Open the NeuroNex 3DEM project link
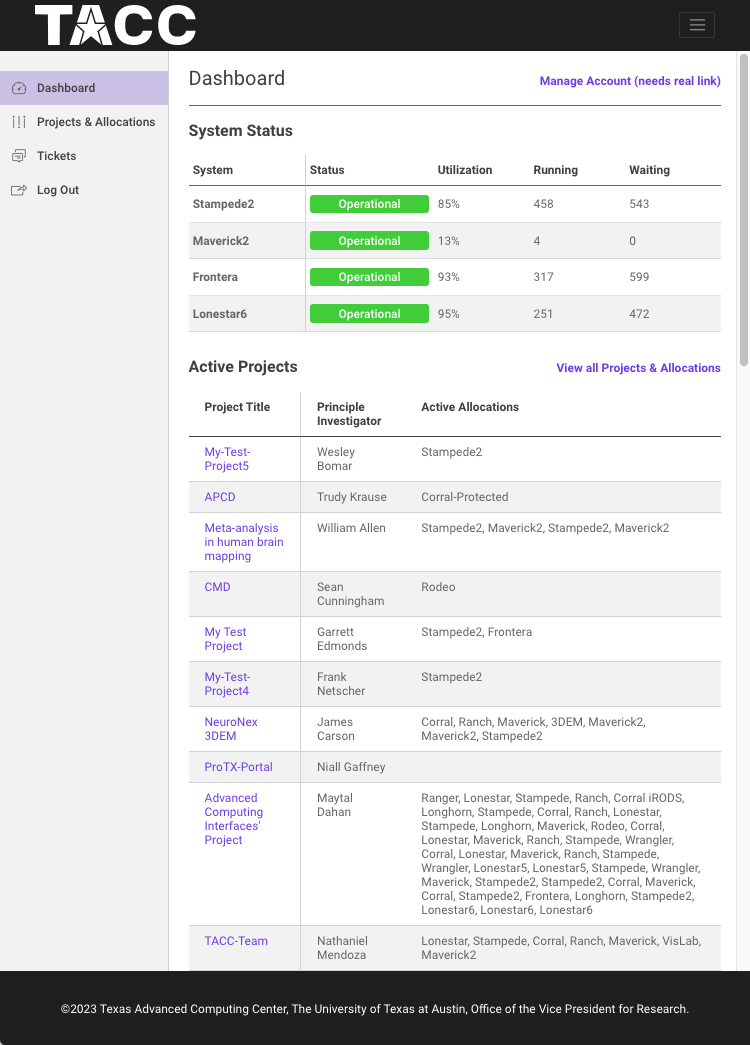The image size is (750, 1045). [231, 729]
